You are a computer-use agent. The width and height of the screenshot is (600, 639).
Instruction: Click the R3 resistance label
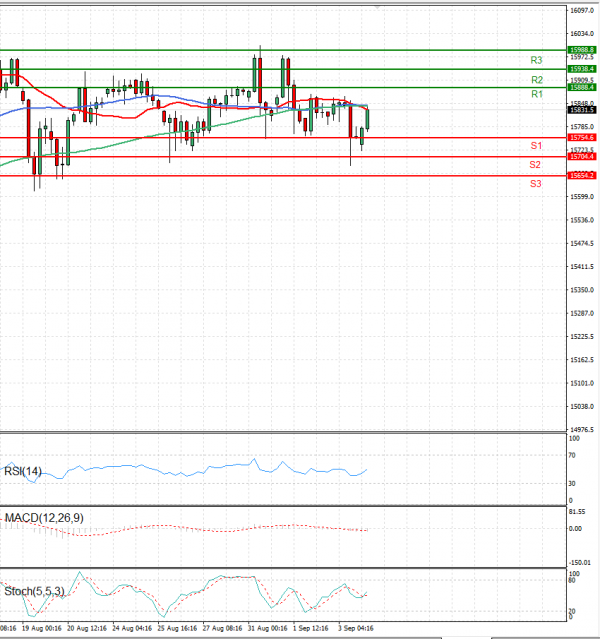536,60
